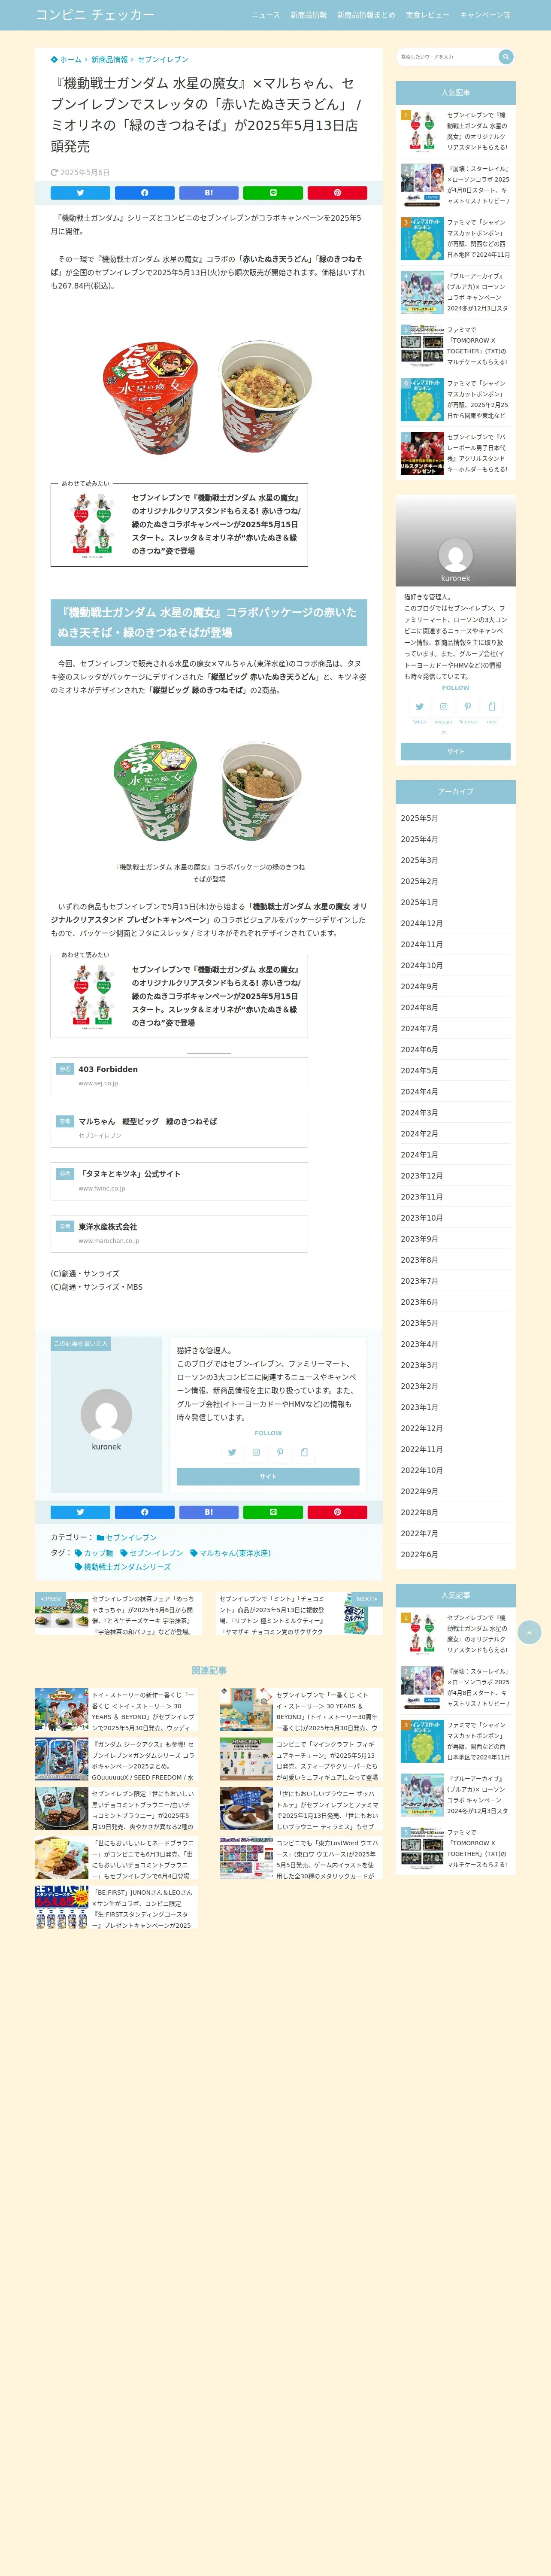Screen dimensions: 551x2576
Task: Click Hatena B! button below author box
Action: [x=208, y=1512]
